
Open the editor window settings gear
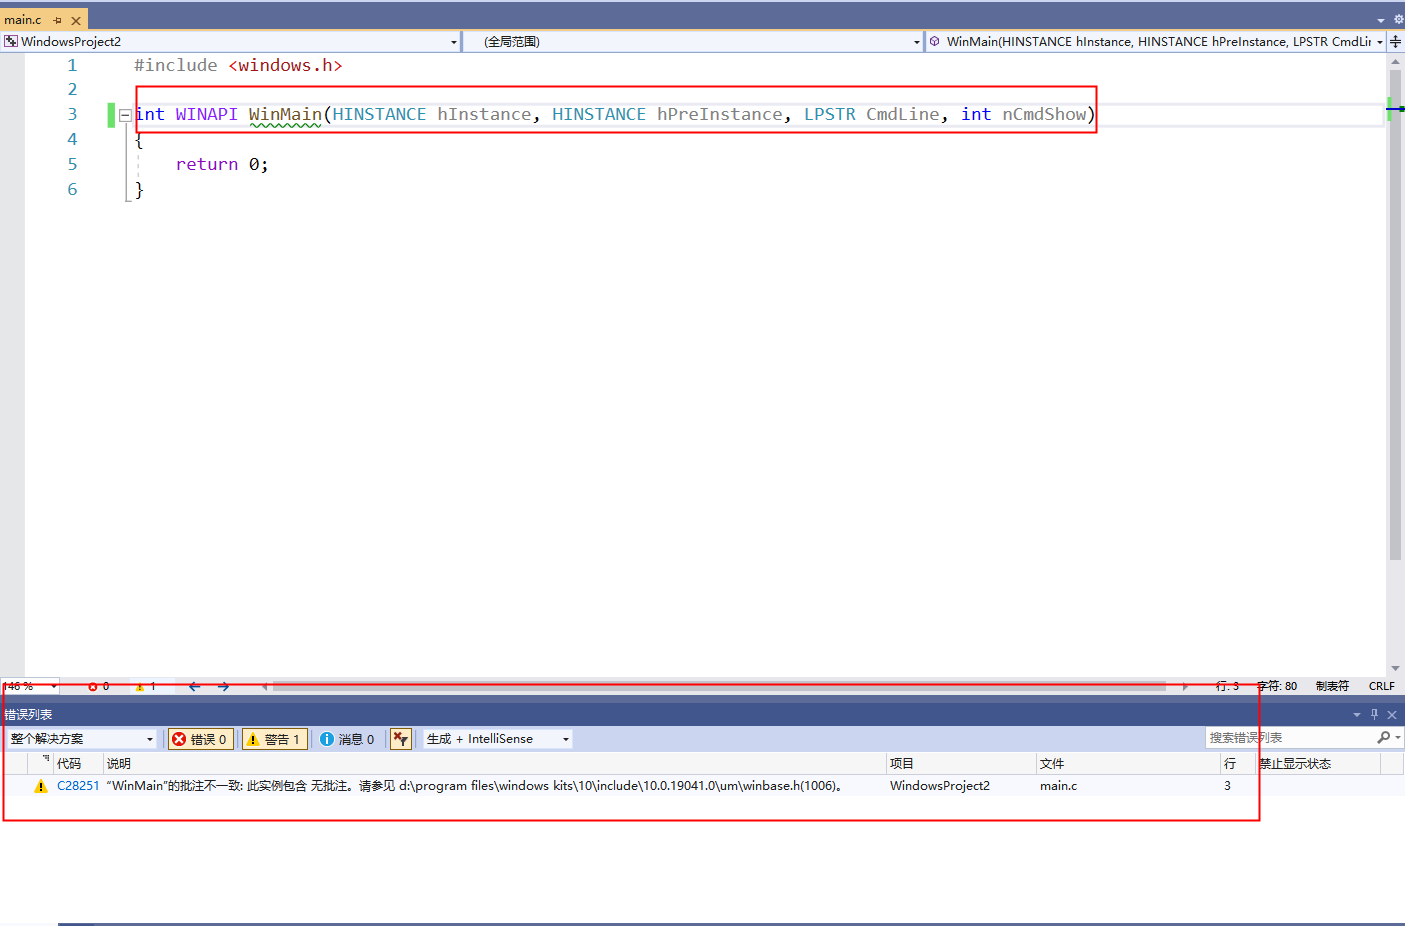1398,19
